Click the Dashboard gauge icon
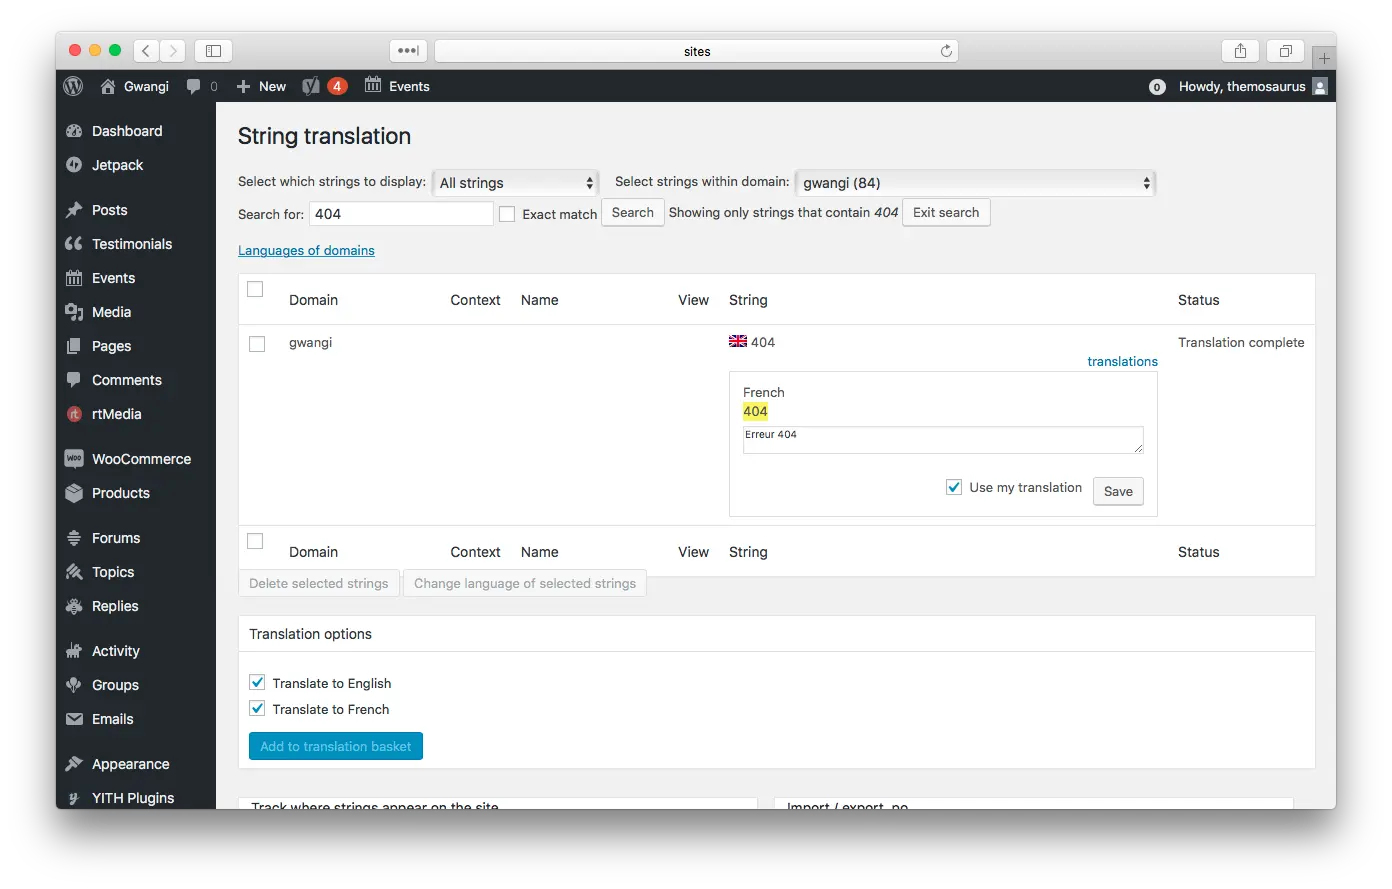The width and height of the screenshot is (1392, 889). (74, 131)
